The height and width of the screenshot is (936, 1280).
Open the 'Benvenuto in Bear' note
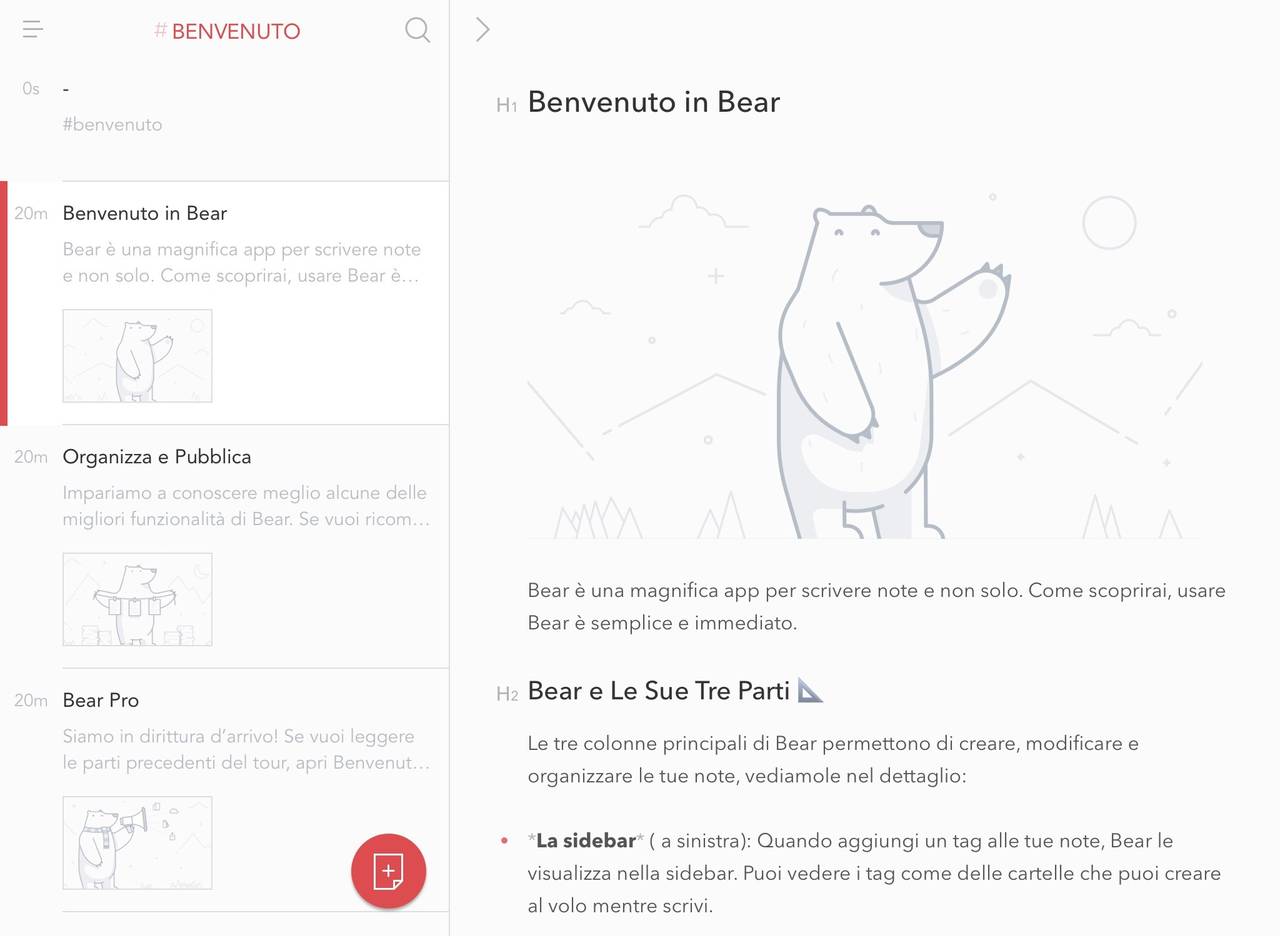pos(145,213)
